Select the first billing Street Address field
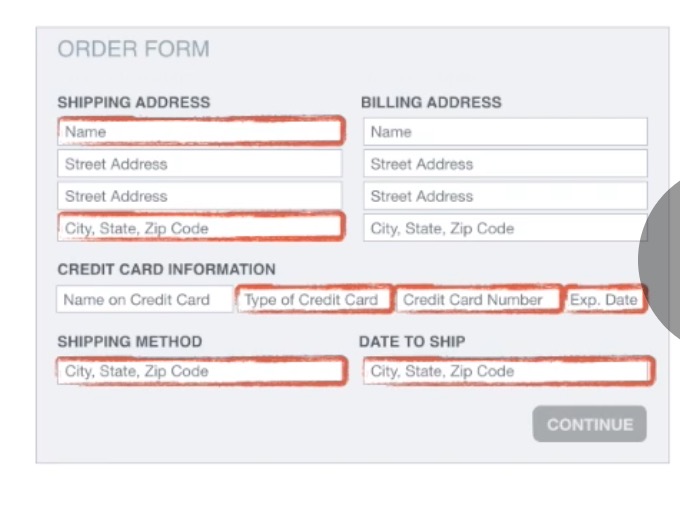Screen dimensions: 680x516 (505, 164)
